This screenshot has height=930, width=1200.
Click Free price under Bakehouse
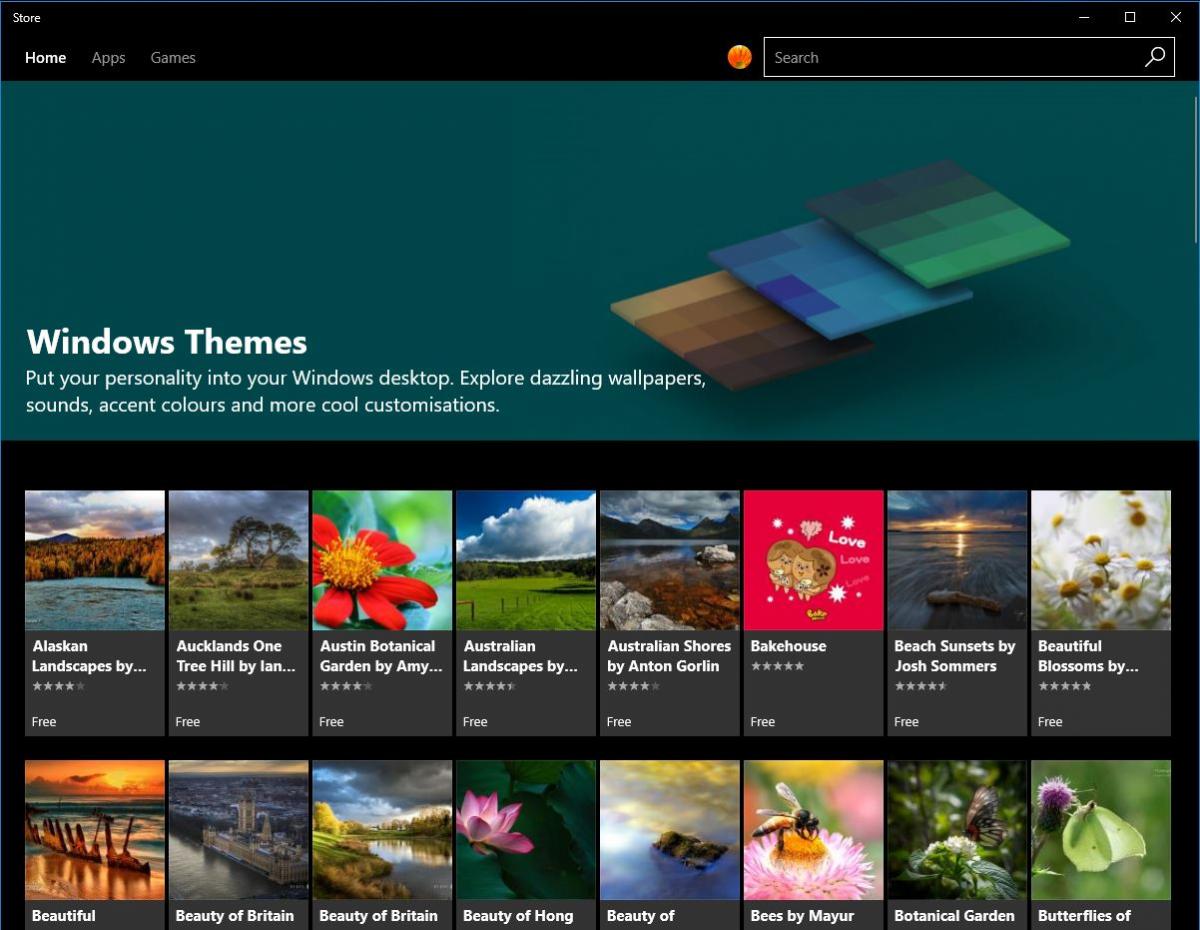pyautogui.click(x=763, y=721)
